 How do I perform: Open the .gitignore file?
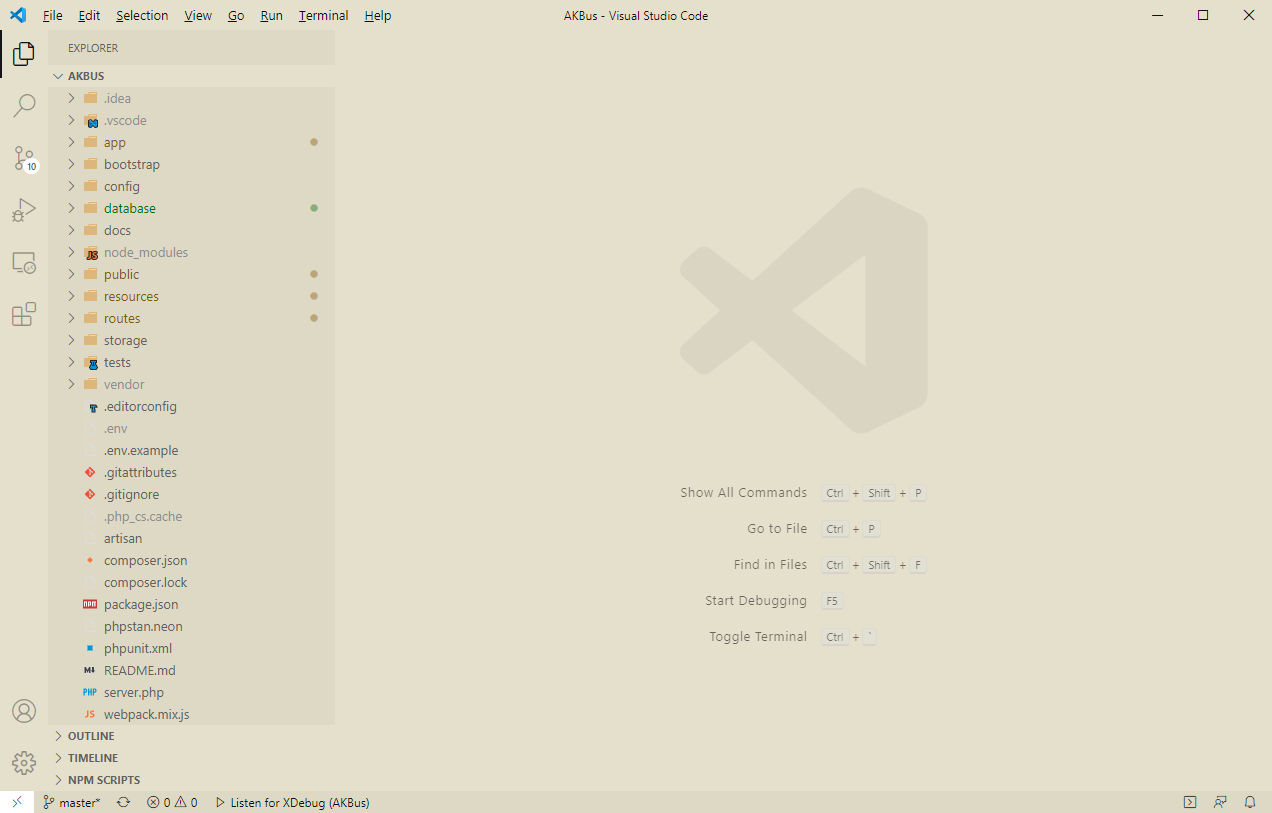(192, 494)
